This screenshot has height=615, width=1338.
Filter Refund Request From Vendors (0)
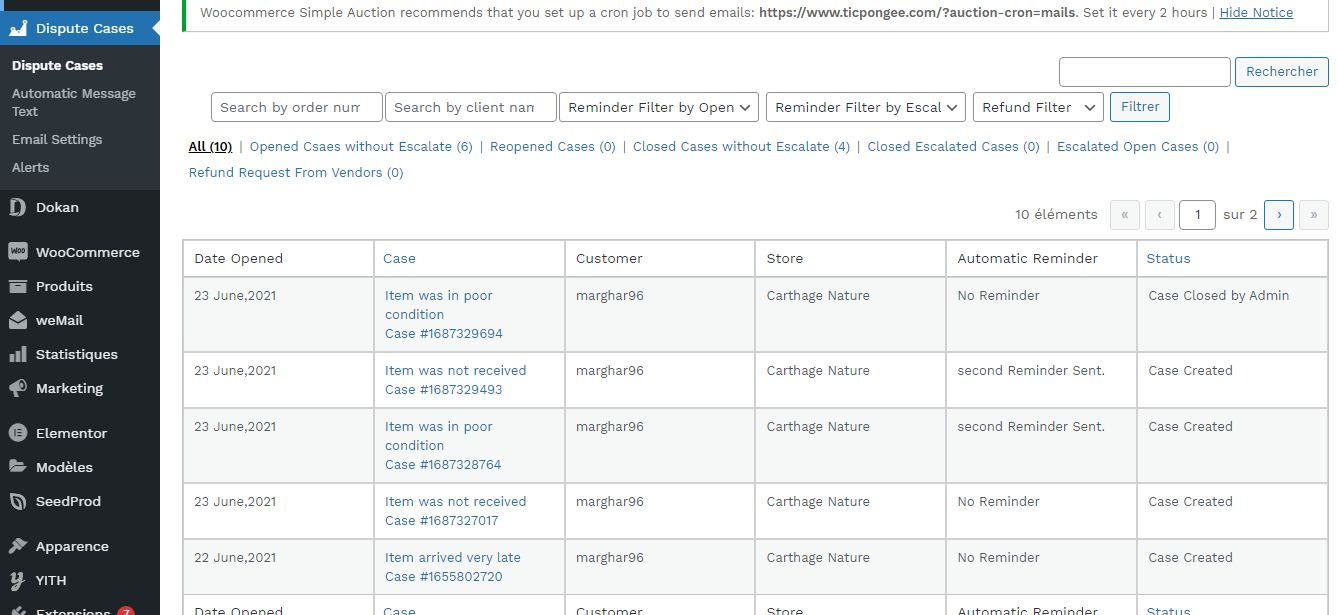[296, 172]
